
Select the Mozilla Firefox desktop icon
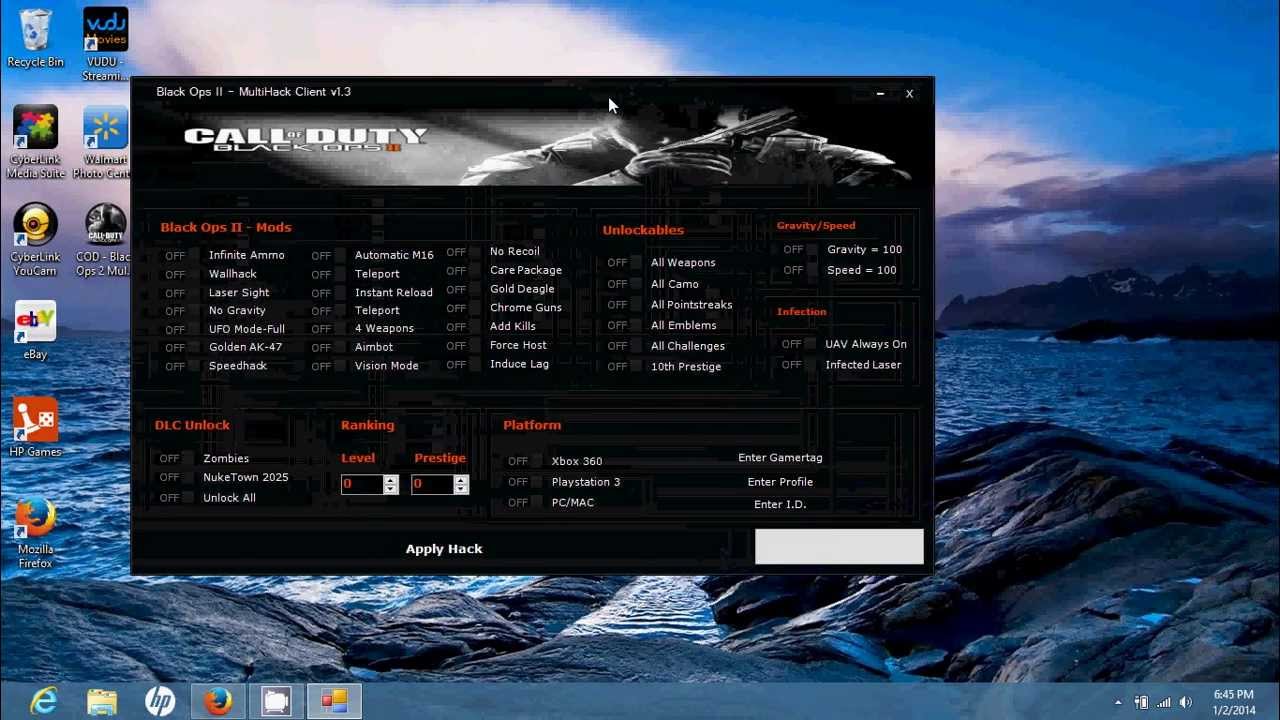(35, 533)
